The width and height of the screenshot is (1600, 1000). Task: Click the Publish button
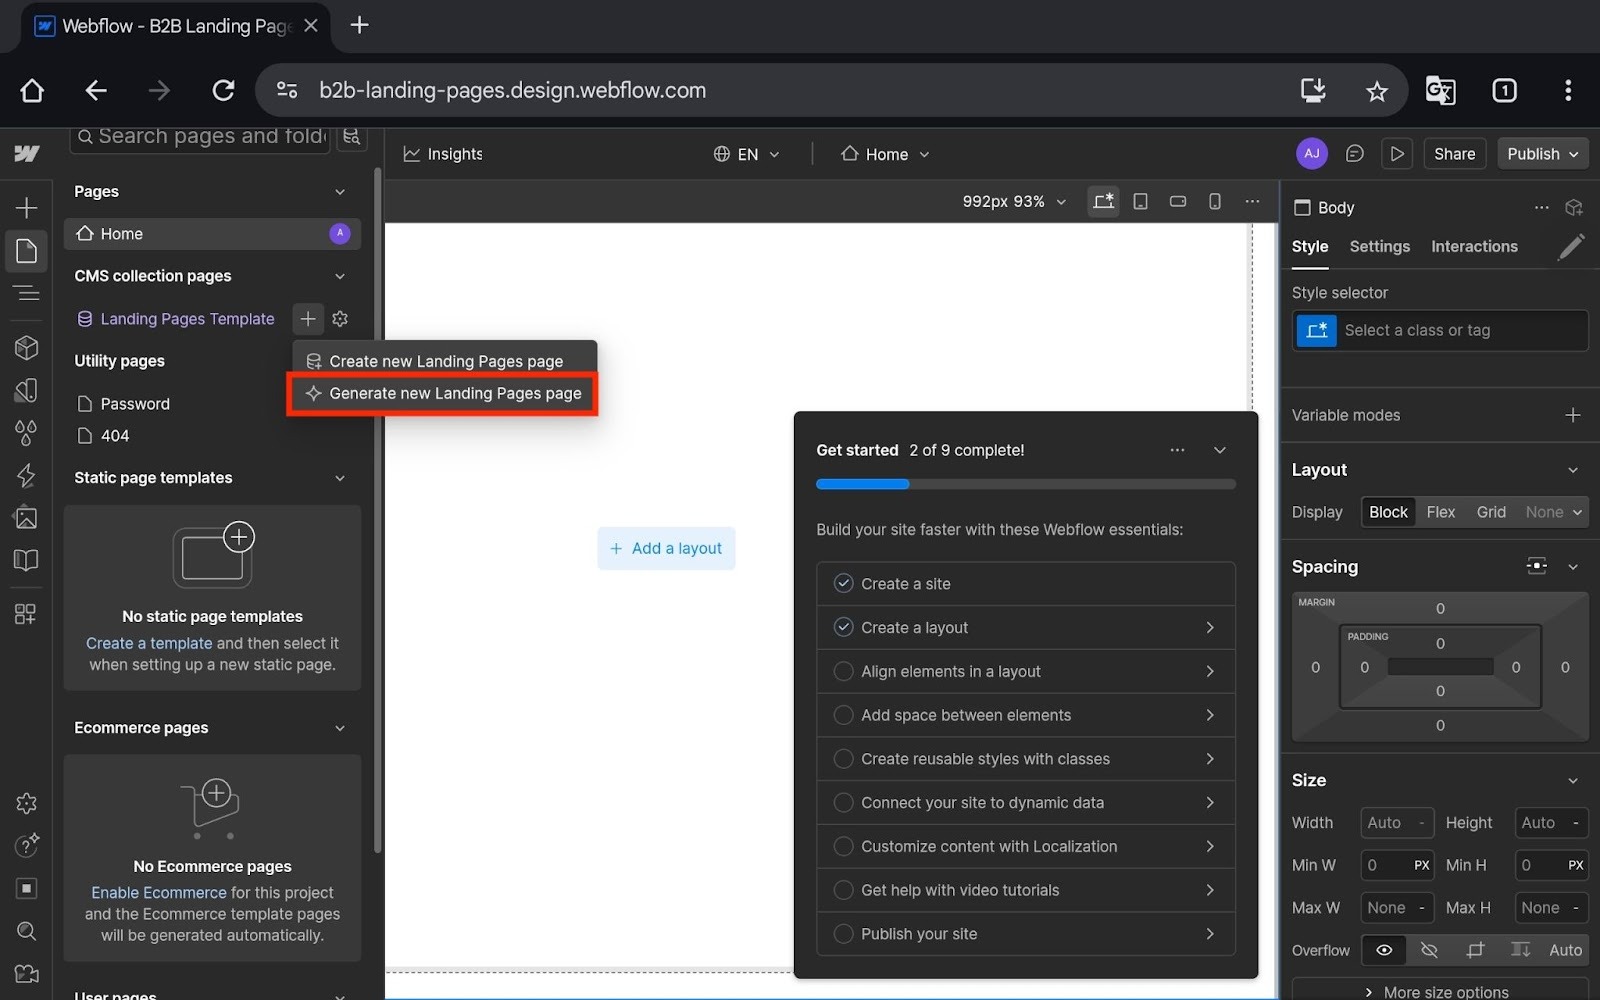point(1542,153)
